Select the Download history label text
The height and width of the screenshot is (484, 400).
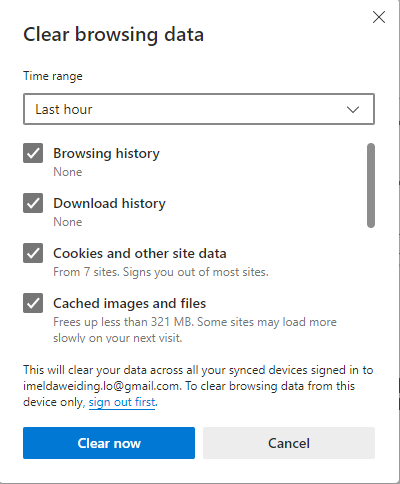coord(109,203)
